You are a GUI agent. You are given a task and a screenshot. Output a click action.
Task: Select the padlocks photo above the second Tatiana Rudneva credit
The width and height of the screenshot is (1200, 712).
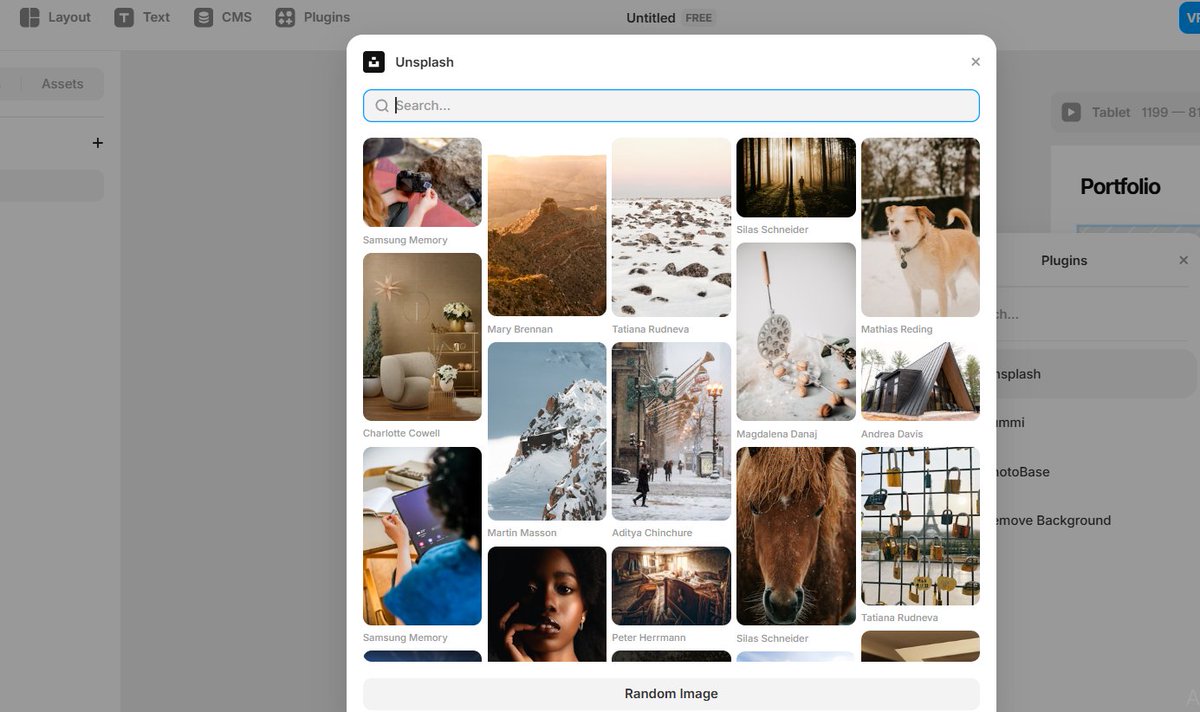click(920, 526)
